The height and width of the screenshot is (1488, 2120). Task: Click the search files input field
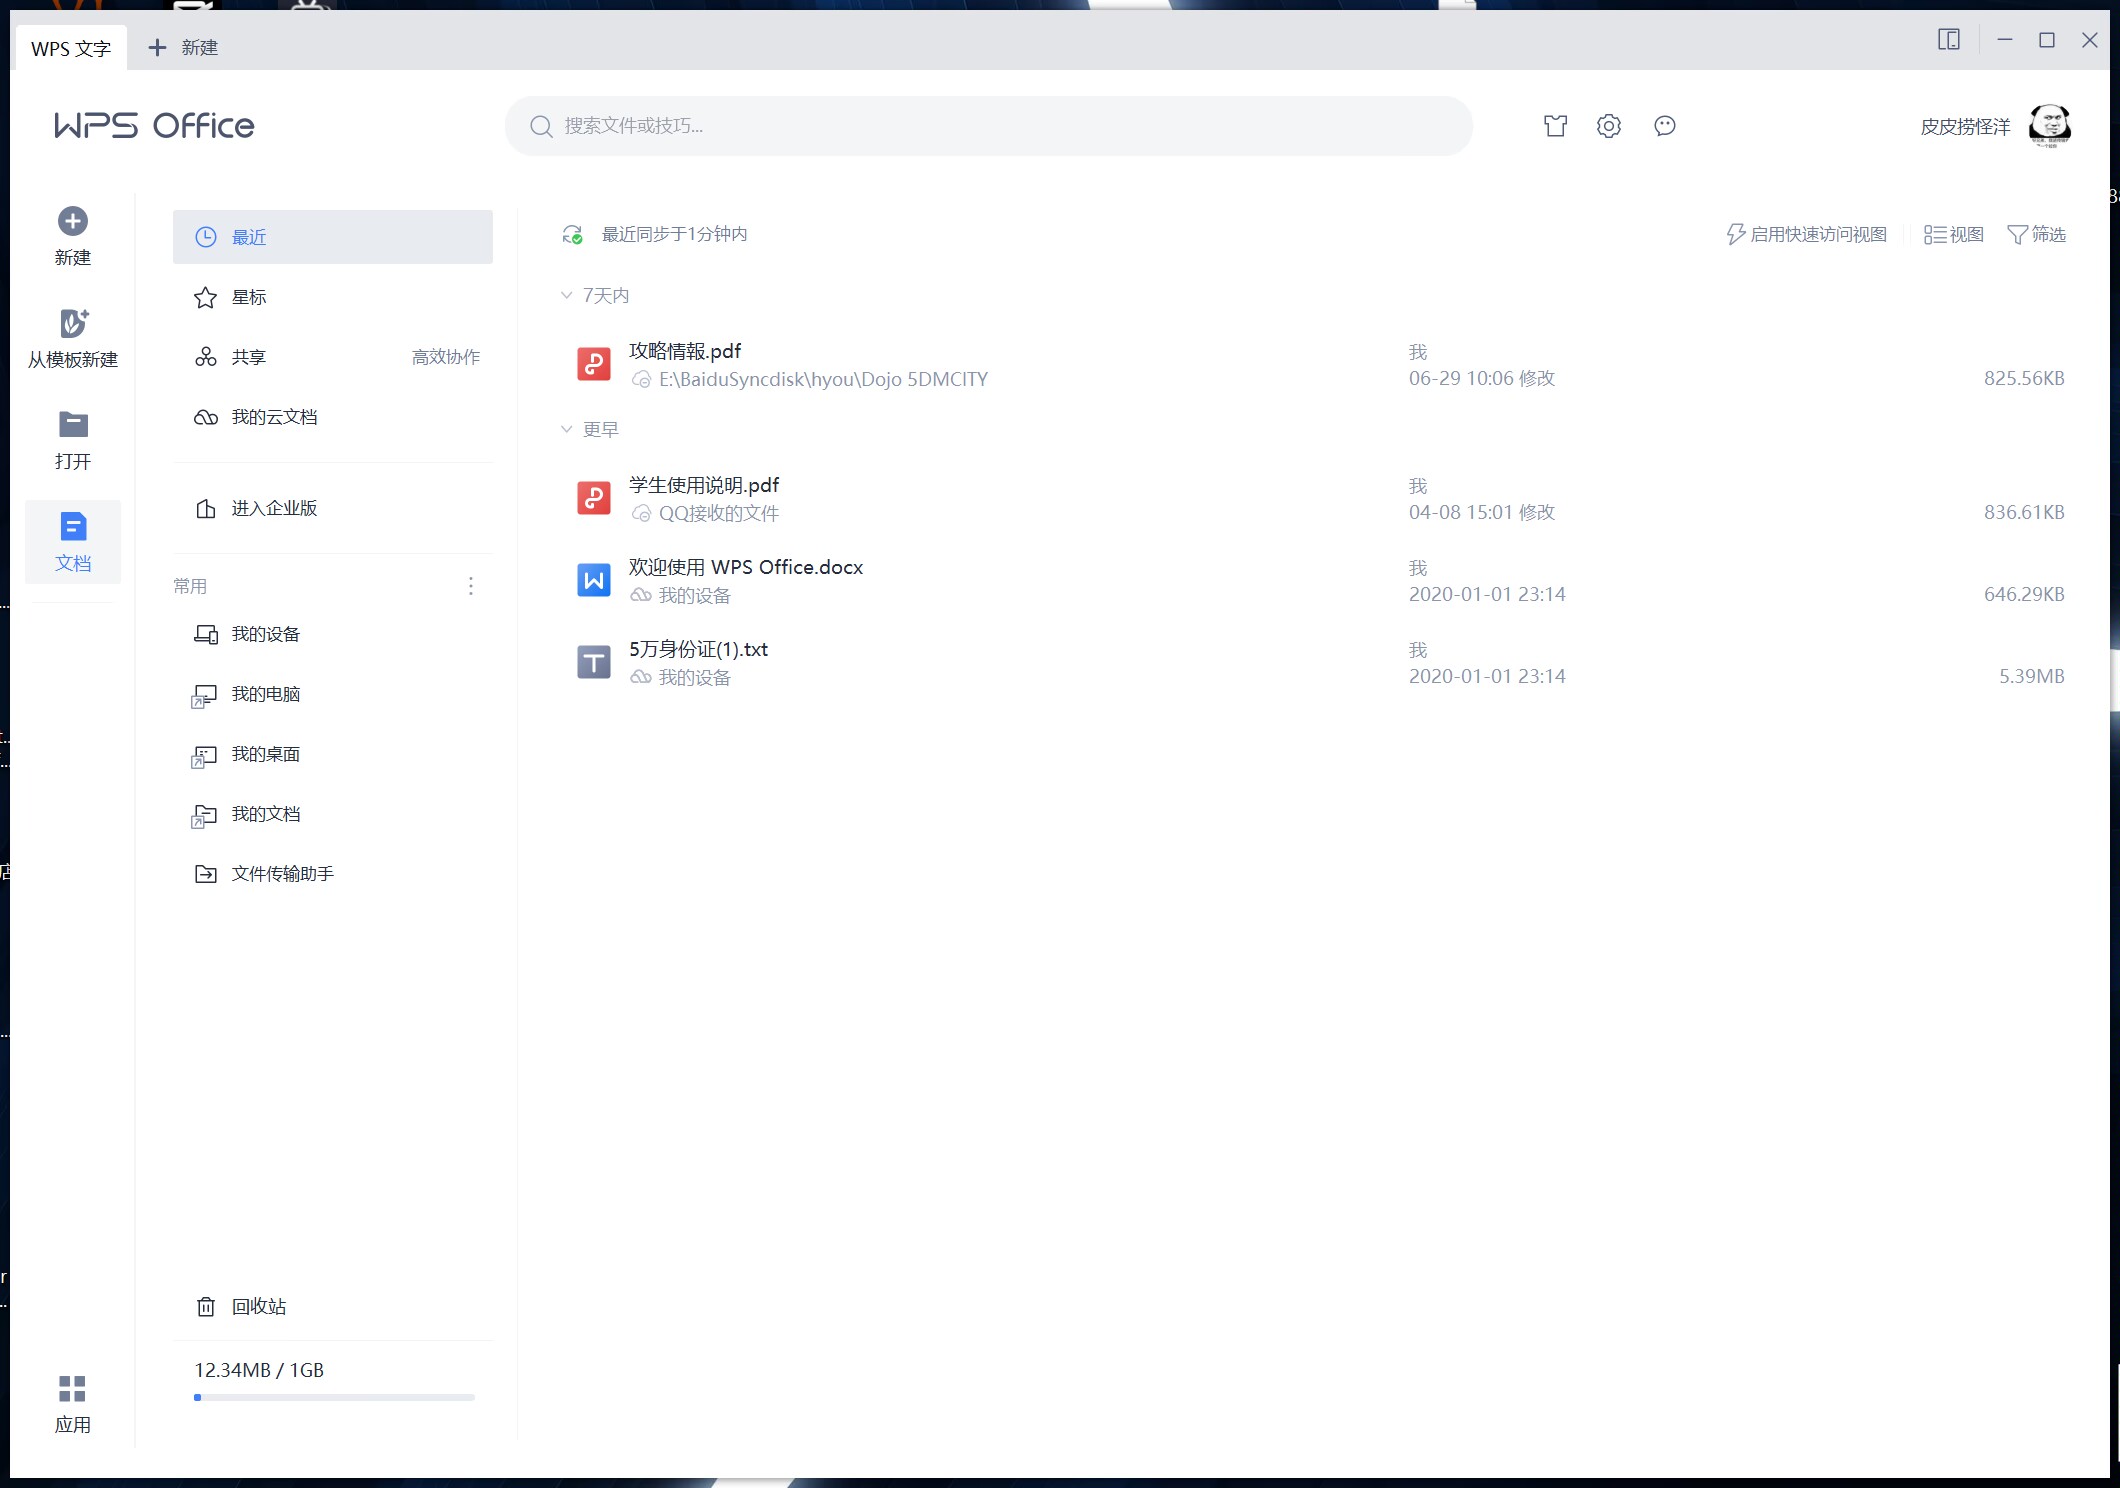(x=988, y=126)
